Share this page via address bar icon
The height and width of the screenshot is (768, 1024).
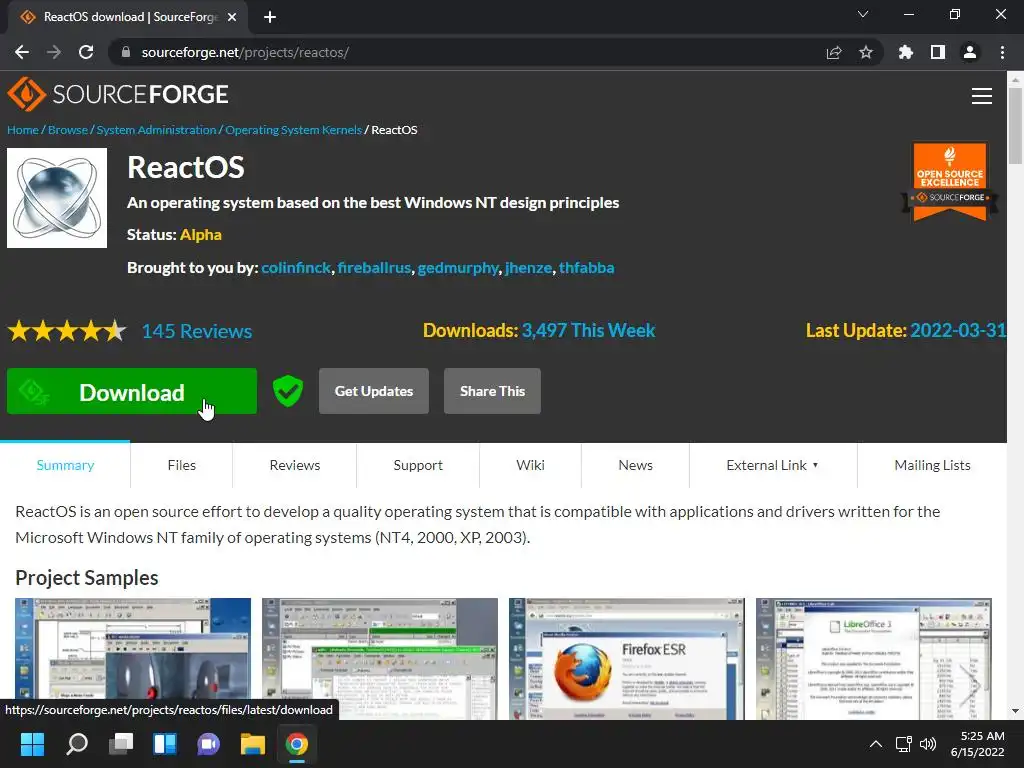(x=834, y=52)
